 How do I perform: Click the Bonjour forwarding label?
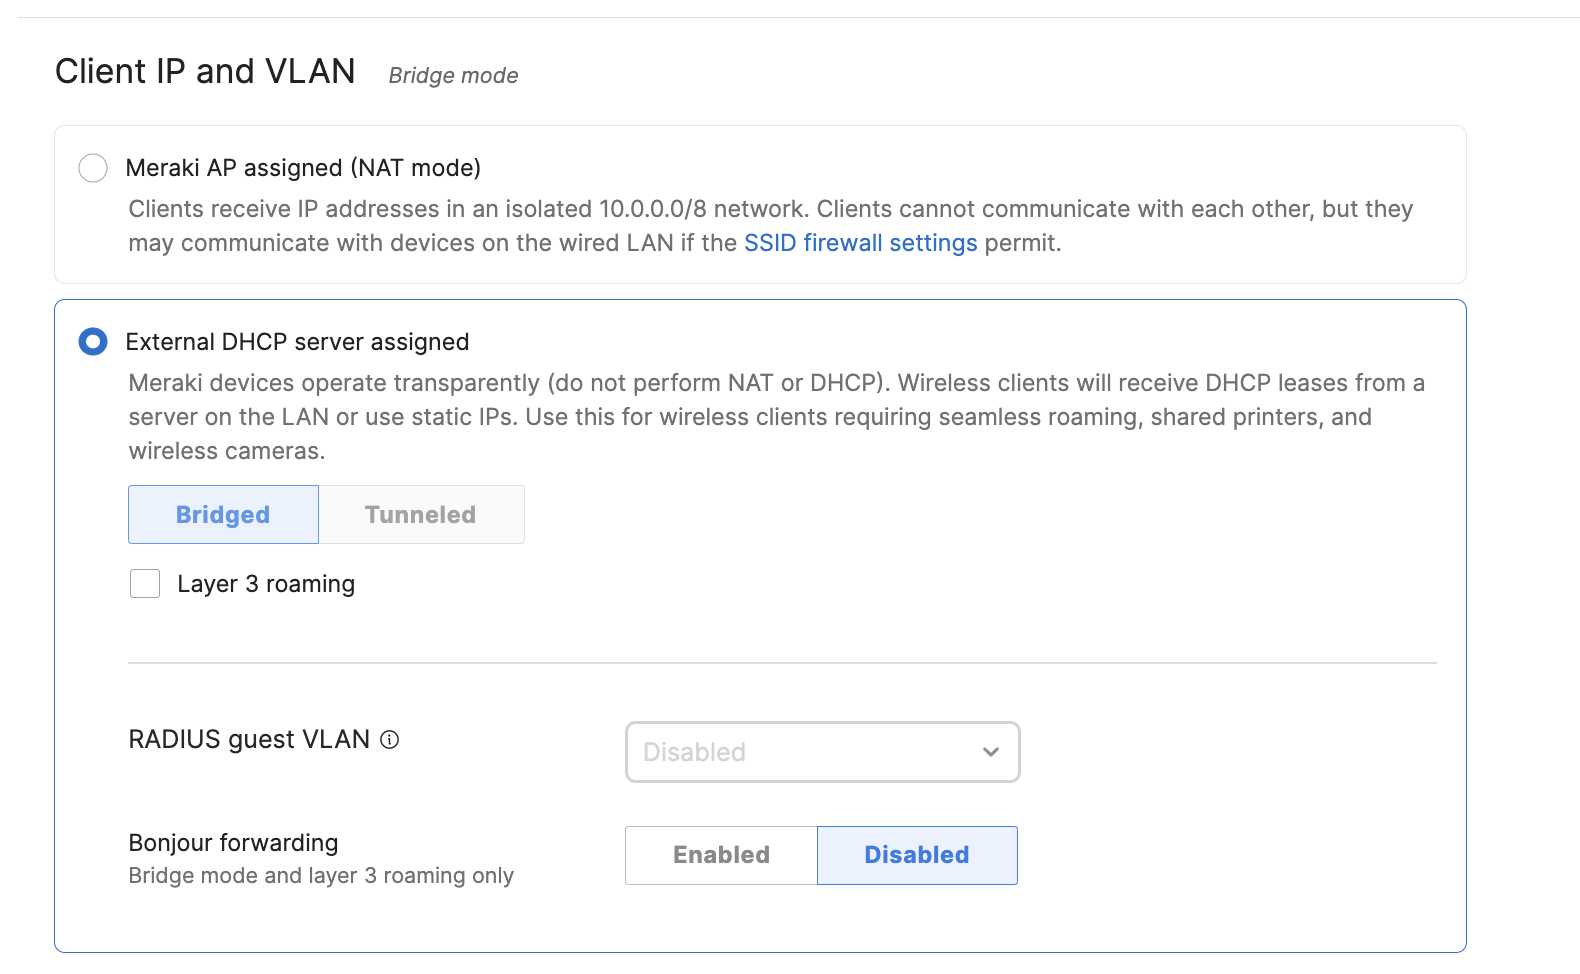click(x=233, y=843)
